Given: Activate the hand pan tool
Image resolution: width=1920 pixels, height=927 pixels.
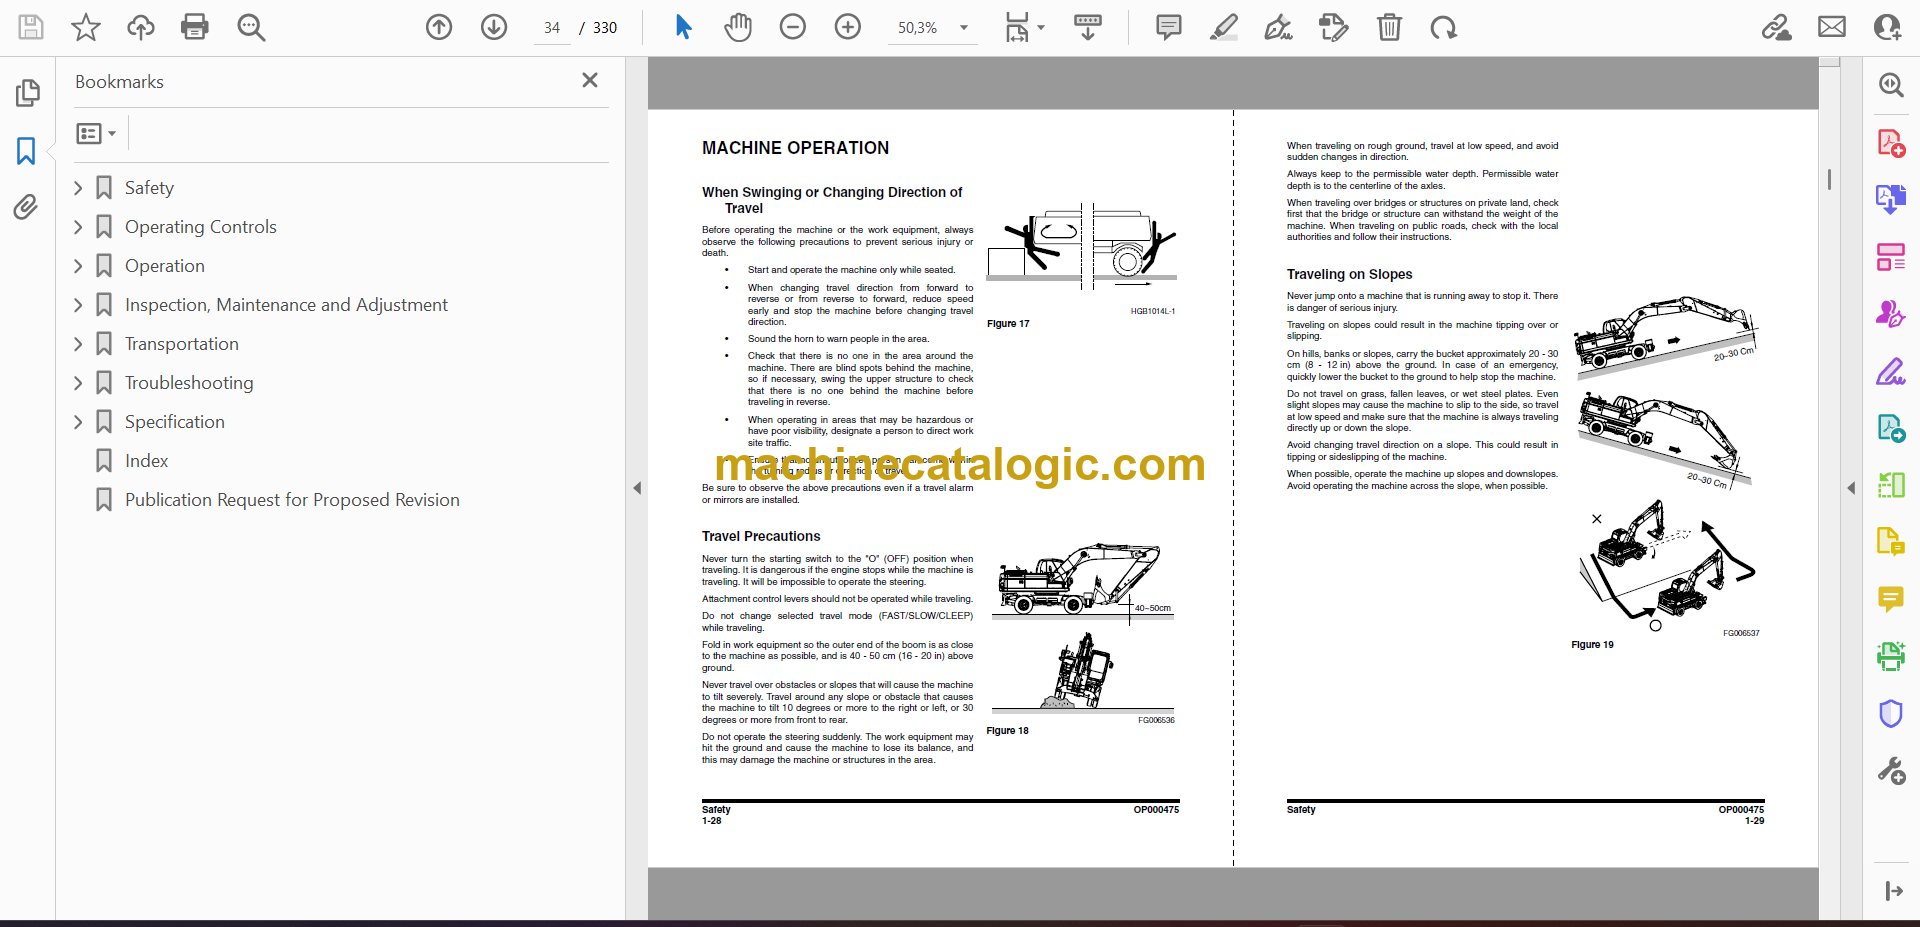Looking at the screenshot, I should (738, 27).
